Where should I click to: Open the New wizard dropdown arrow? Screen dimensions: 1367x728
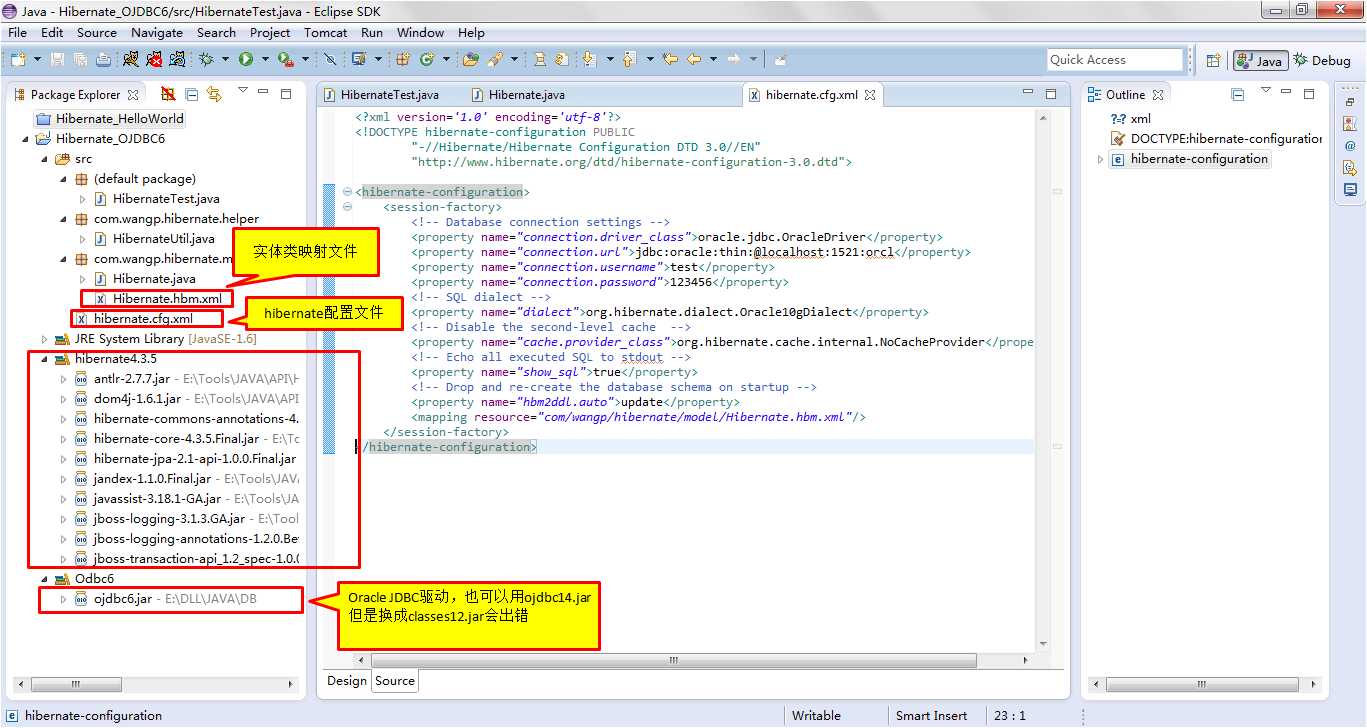38,60
